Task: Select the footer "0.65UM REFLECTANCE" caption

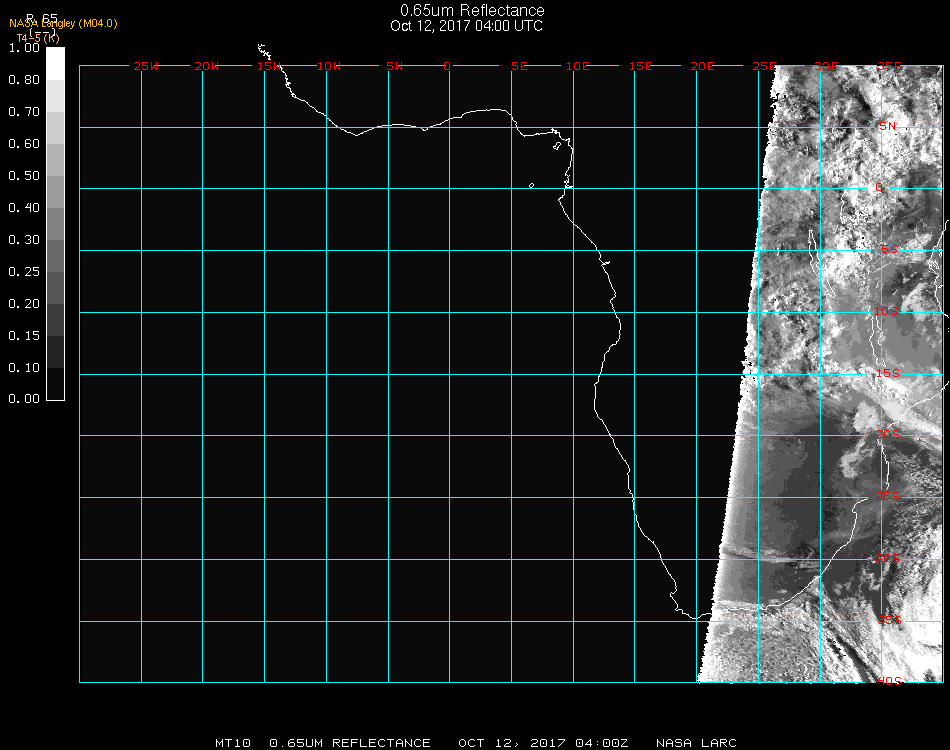Action: tap(350, 743)
